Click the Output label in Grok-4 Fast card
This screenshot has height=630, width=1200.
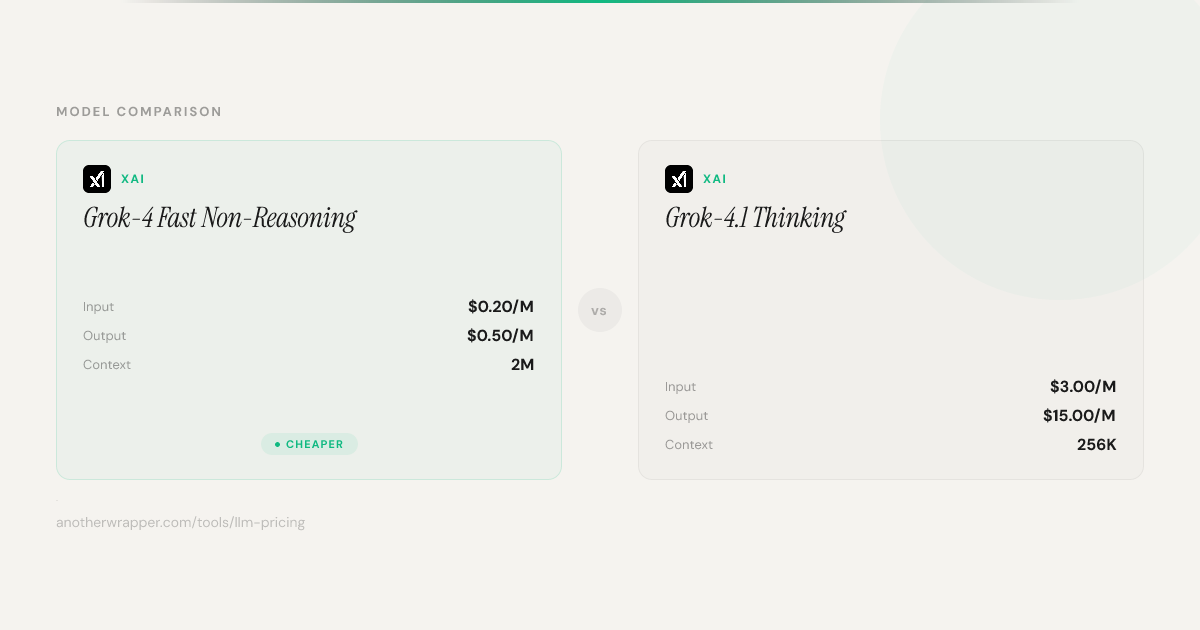point(104,336)
